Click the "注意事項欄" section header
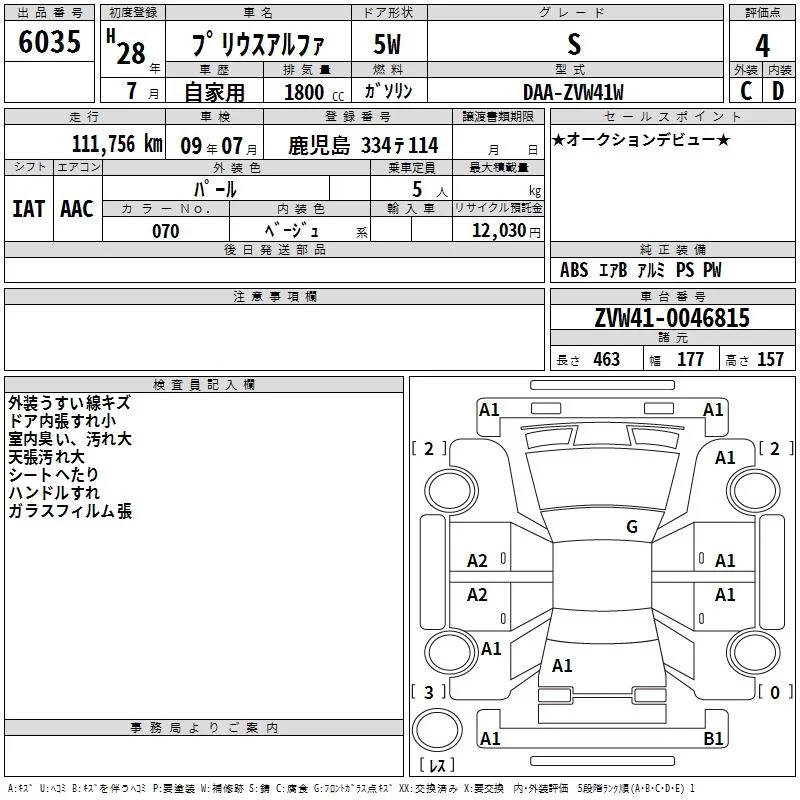800x800 pixels. tap(274, 296)
